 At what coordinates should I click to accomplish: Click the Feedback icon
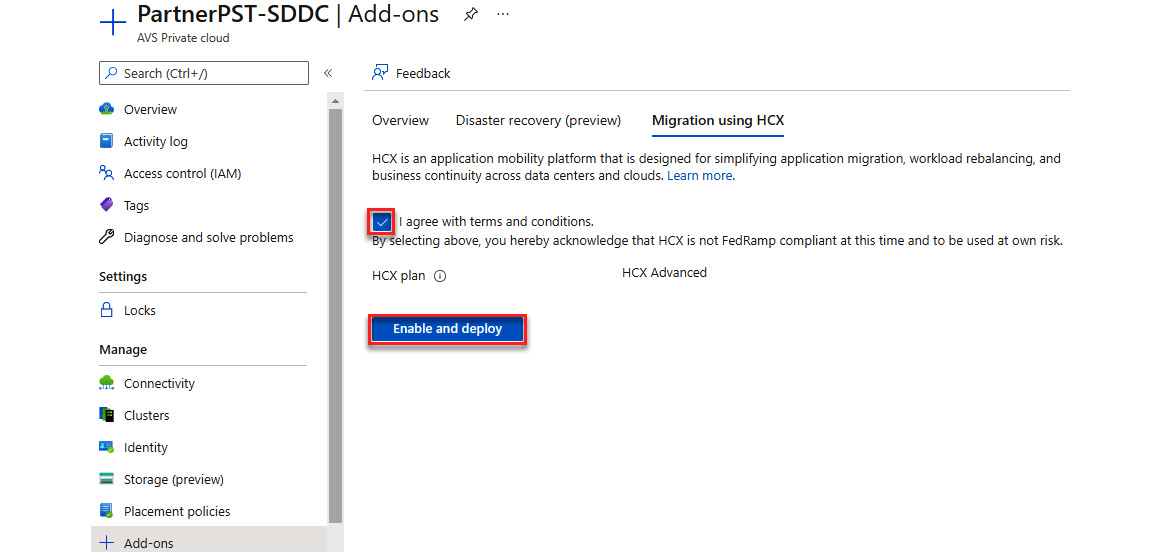click(380, 73)
